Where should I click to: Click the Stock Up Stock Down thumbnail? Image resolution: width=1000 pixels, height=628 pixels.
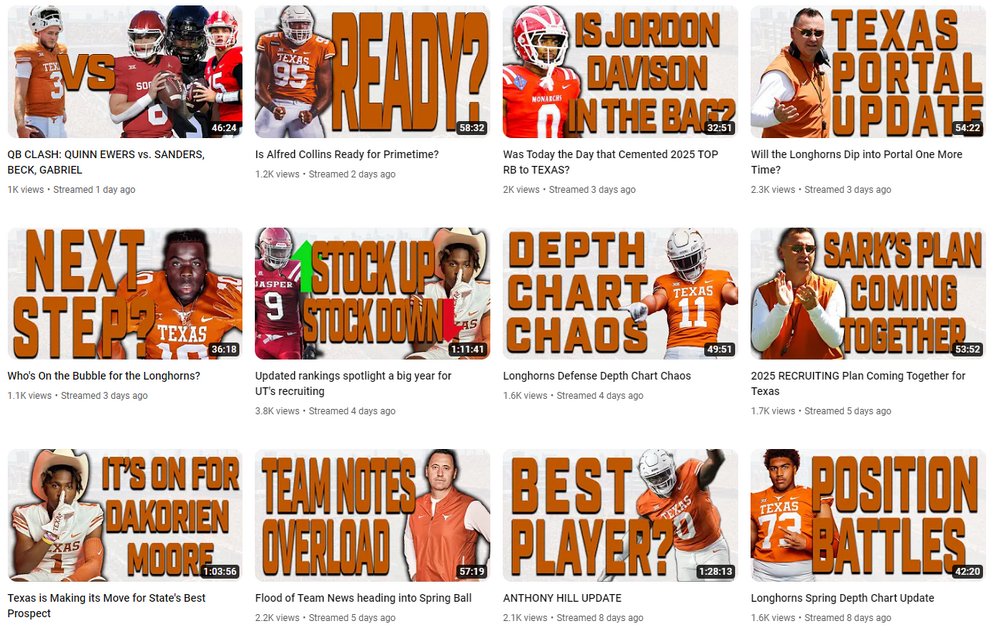[372, 293]
